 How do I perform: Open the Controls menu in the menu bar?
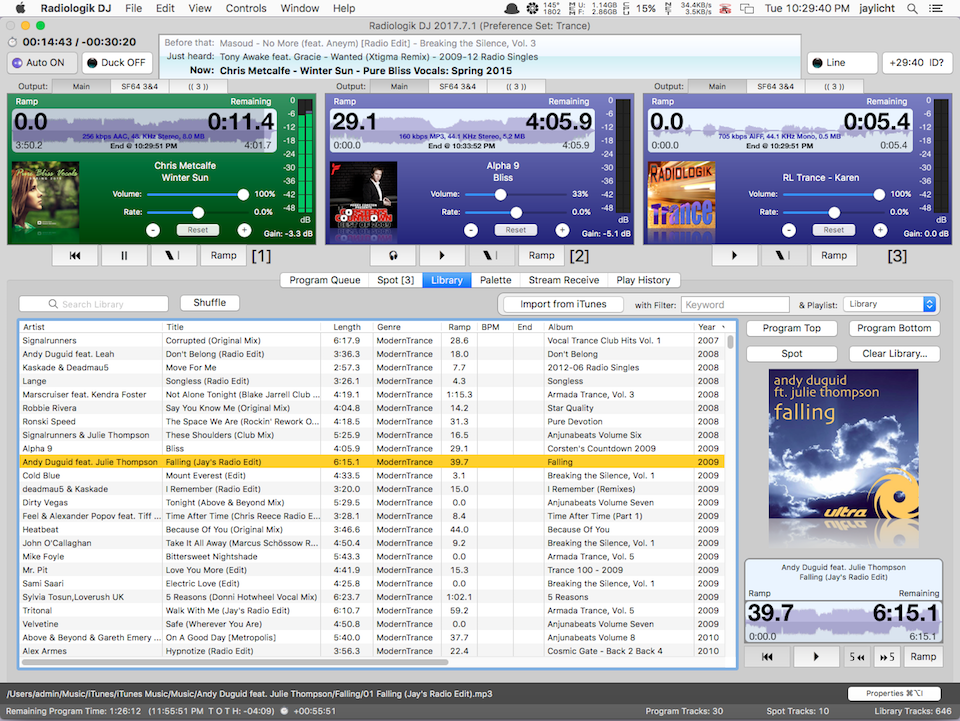[x=246, y=8]
